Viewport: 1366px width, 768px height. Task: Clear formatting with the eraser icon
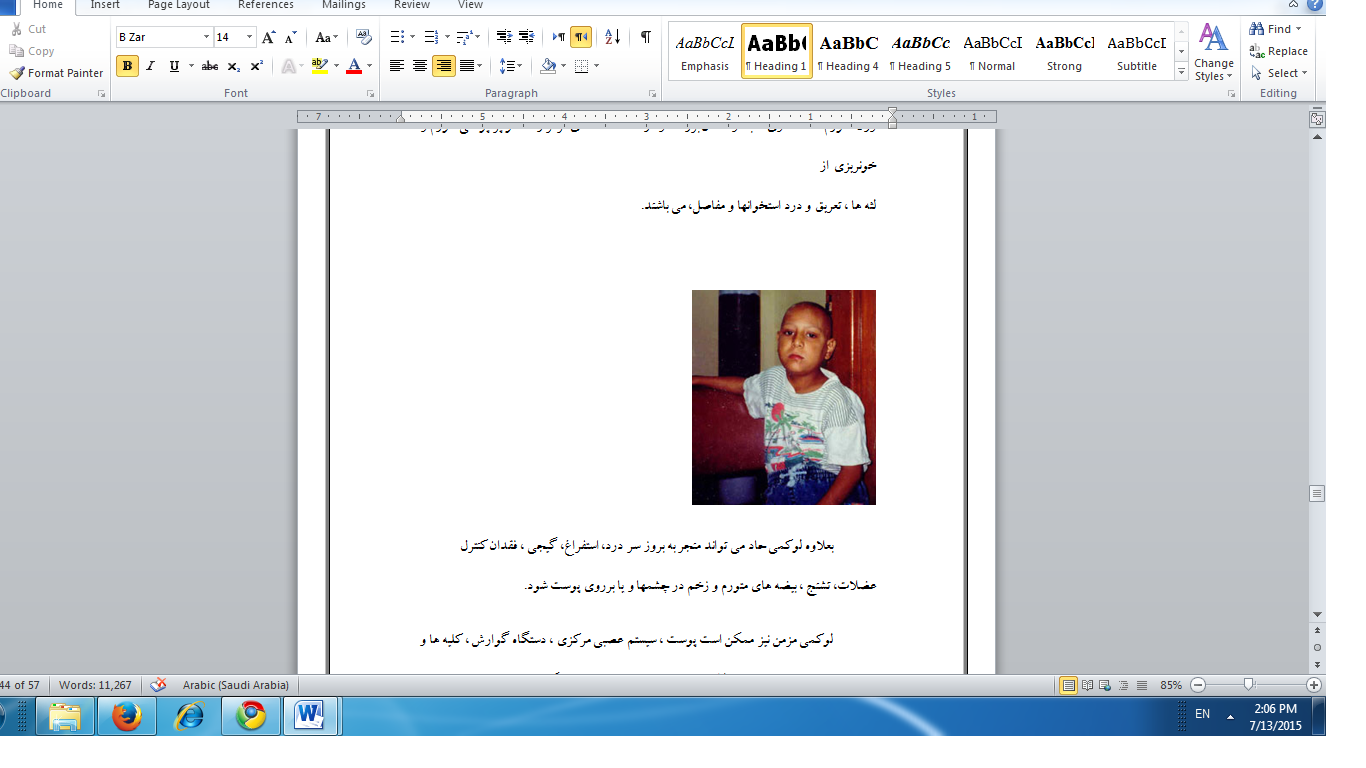click(363, 37)
